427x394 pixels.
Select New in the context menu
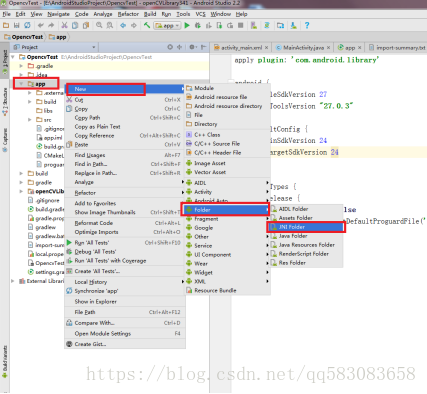(x=125, y=89)
